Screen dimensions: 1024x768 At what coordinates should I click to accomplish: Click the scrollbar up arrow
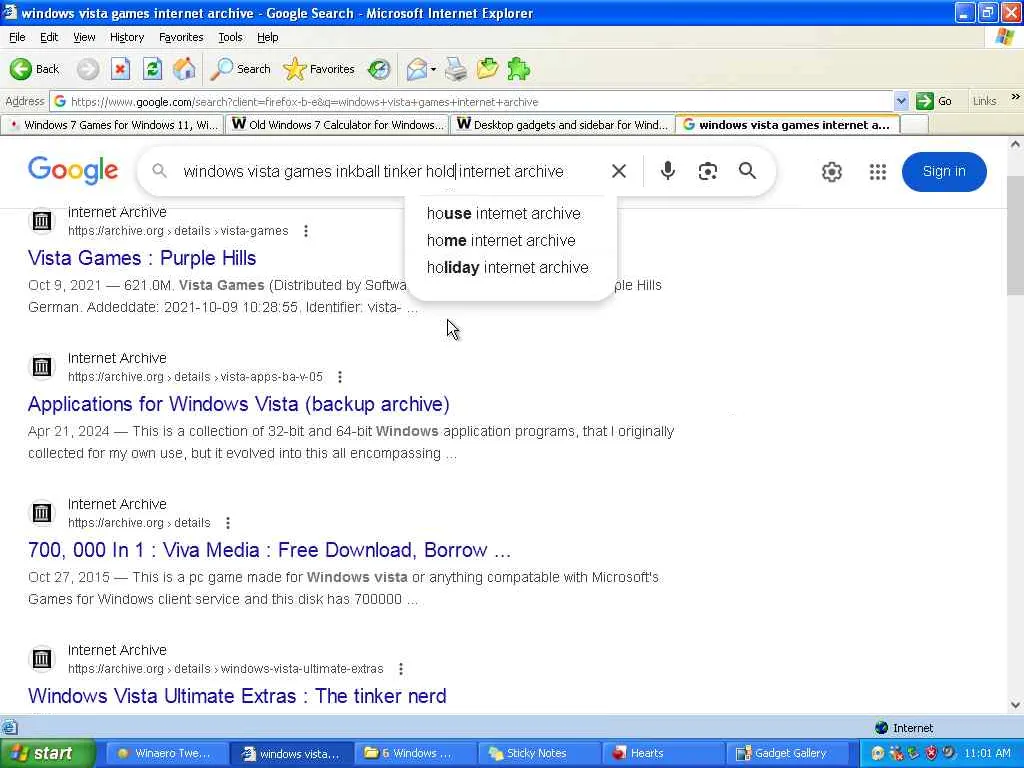tap(1015, 144)
